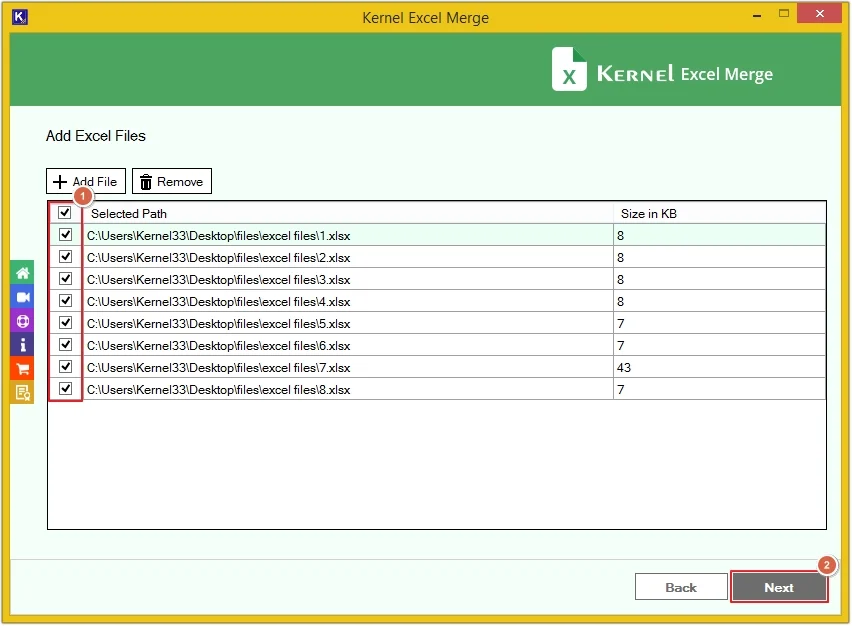Uncheck the checkbox for 3.xlsx
This screenshot has height=626, width=852.
[x=65, y=279]
